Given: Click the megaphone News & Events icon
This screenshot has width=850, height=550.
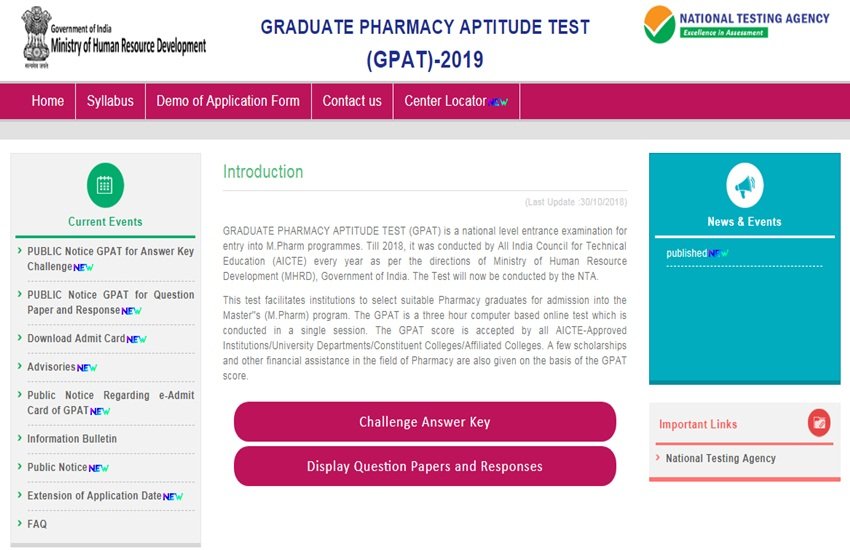Looking at the screenshot, I should pos(744,185).
